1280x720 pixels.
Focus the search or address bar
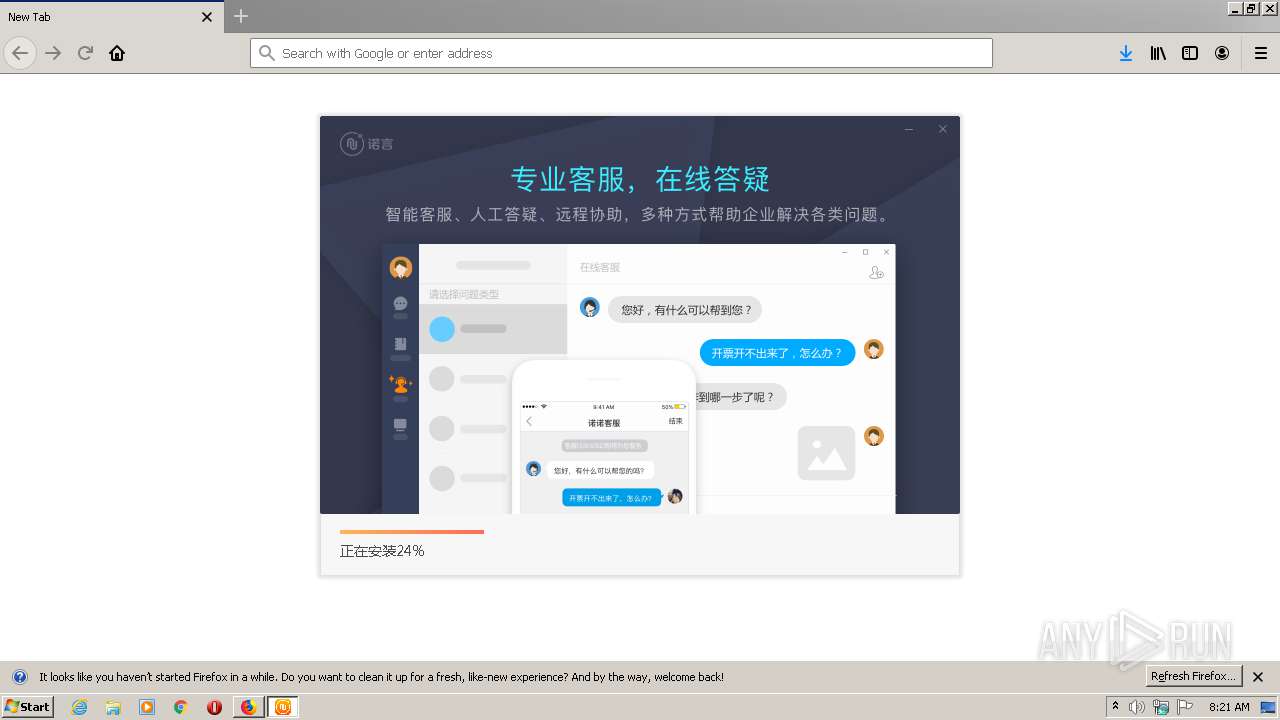tap(621, 53)
